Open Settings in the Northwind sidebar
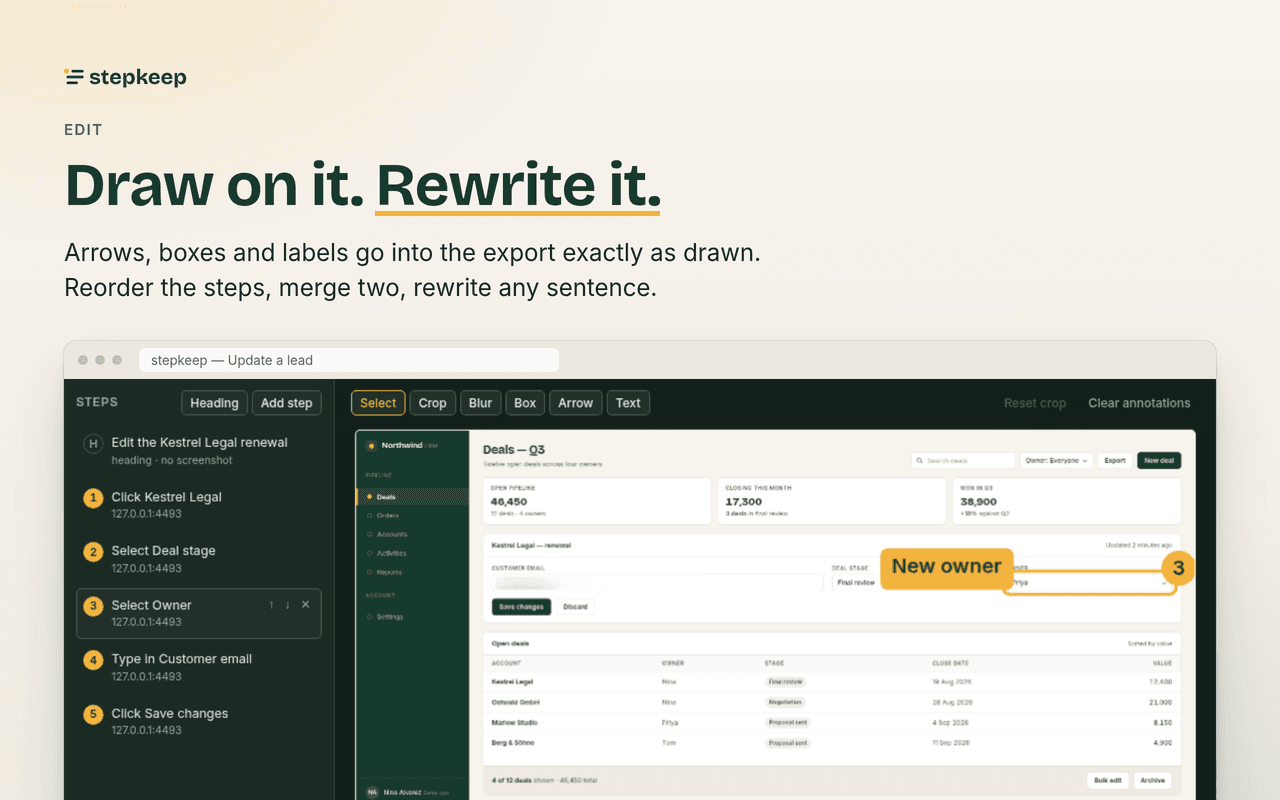1280x800 pixels. [412, 617]
